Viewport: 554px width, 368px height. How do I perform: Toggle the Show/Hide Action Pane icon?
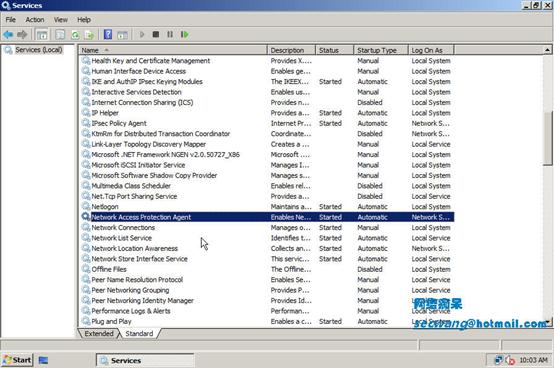tap(122, 35)
